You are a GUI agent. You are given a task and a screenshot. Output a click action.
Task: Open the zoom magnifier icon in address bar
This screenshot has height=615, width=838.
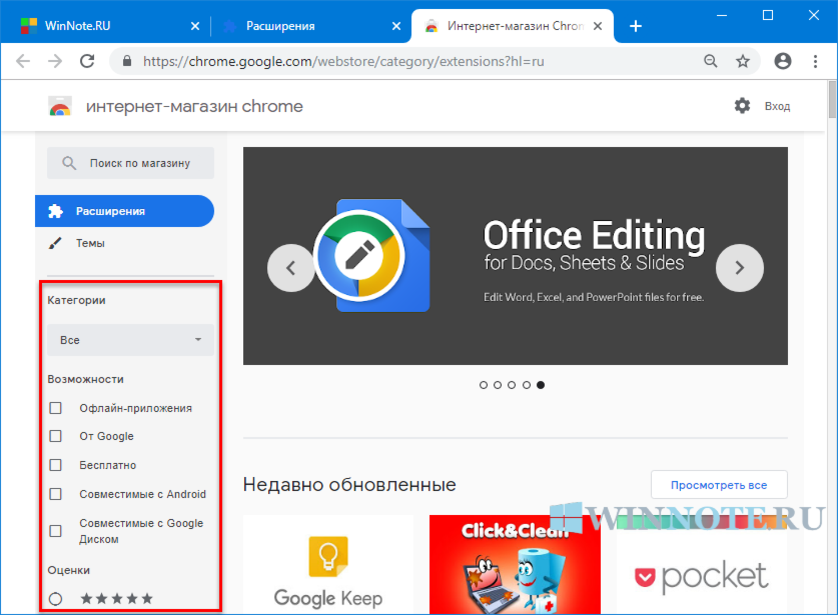pyautogui.click(x=710, y=61)
